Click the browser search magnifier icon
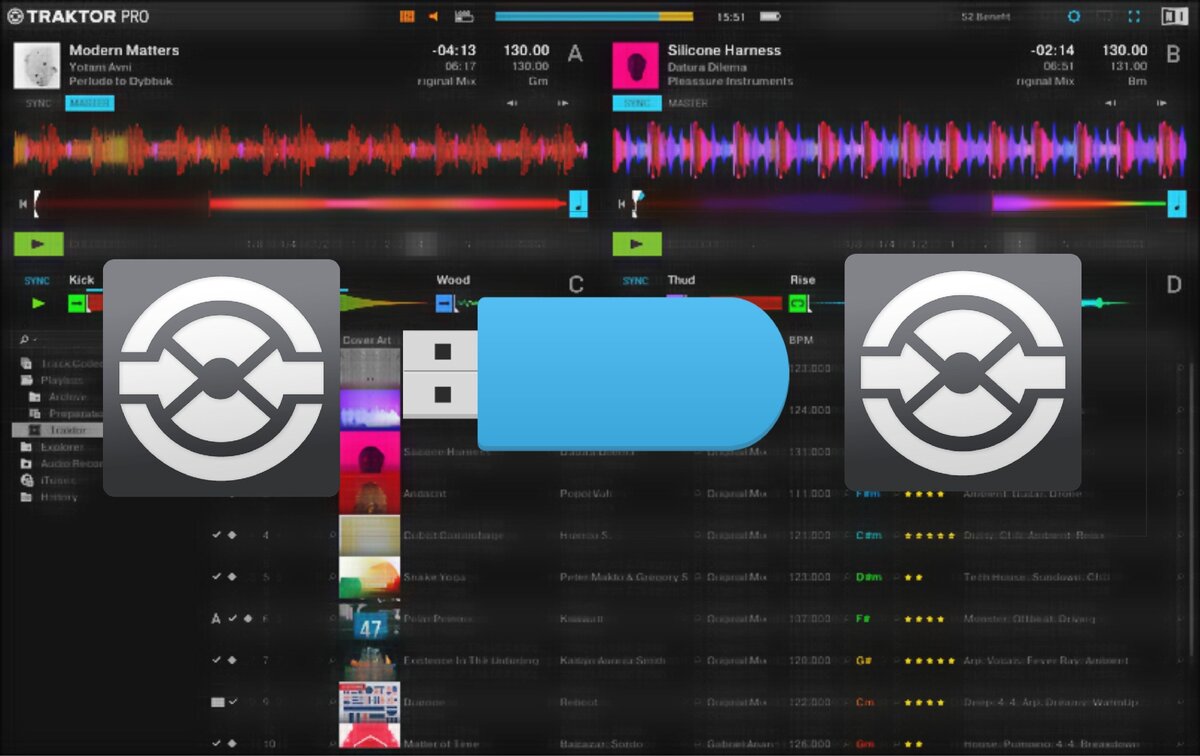The image size is (1200, 756). (23, 340)
